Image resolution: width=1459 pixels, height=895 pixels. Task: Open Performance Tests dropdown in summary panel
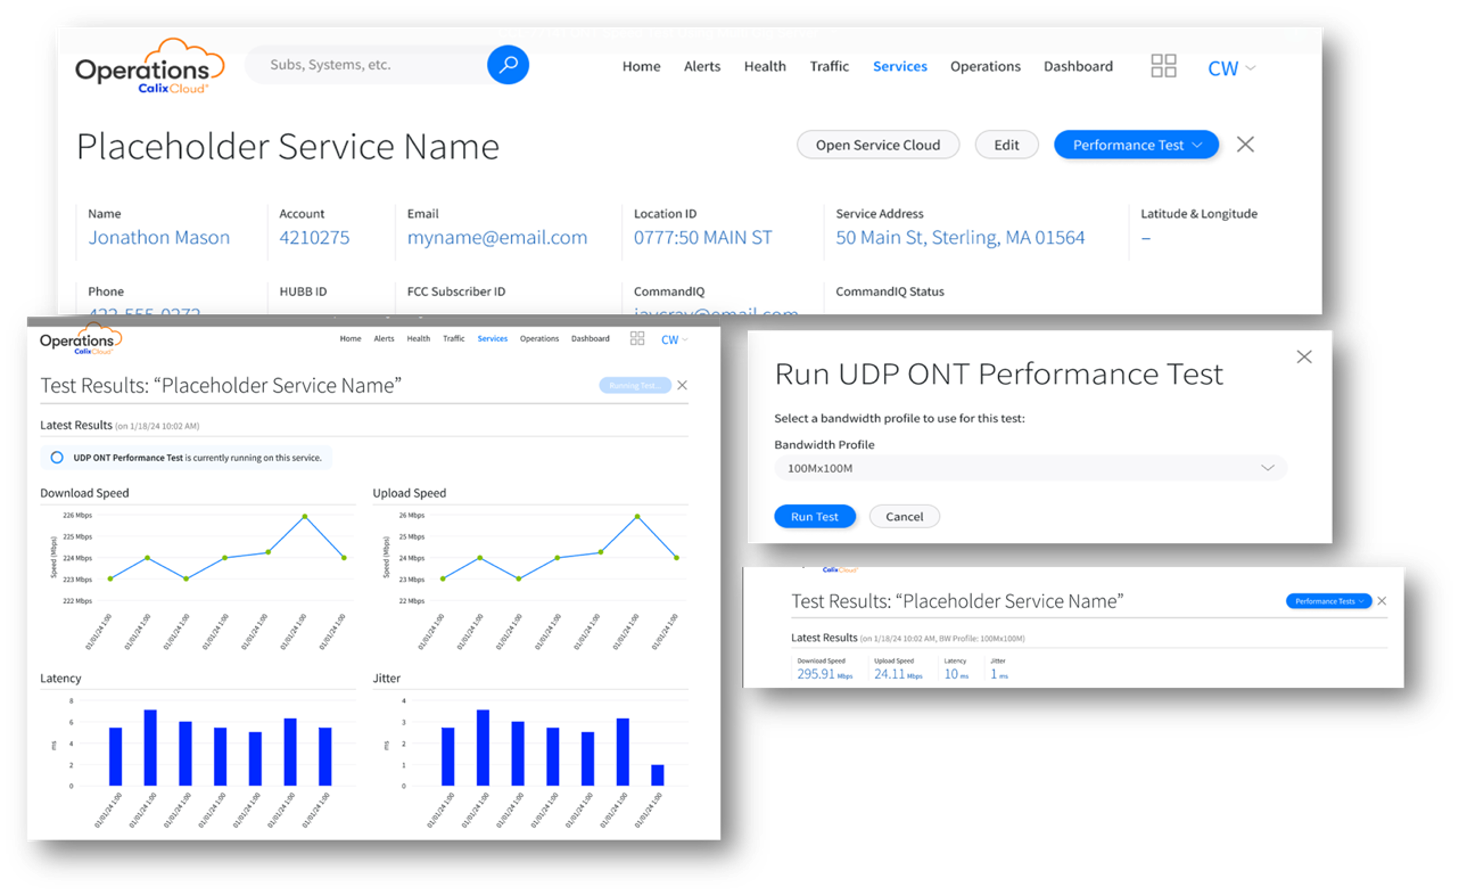1328,601
